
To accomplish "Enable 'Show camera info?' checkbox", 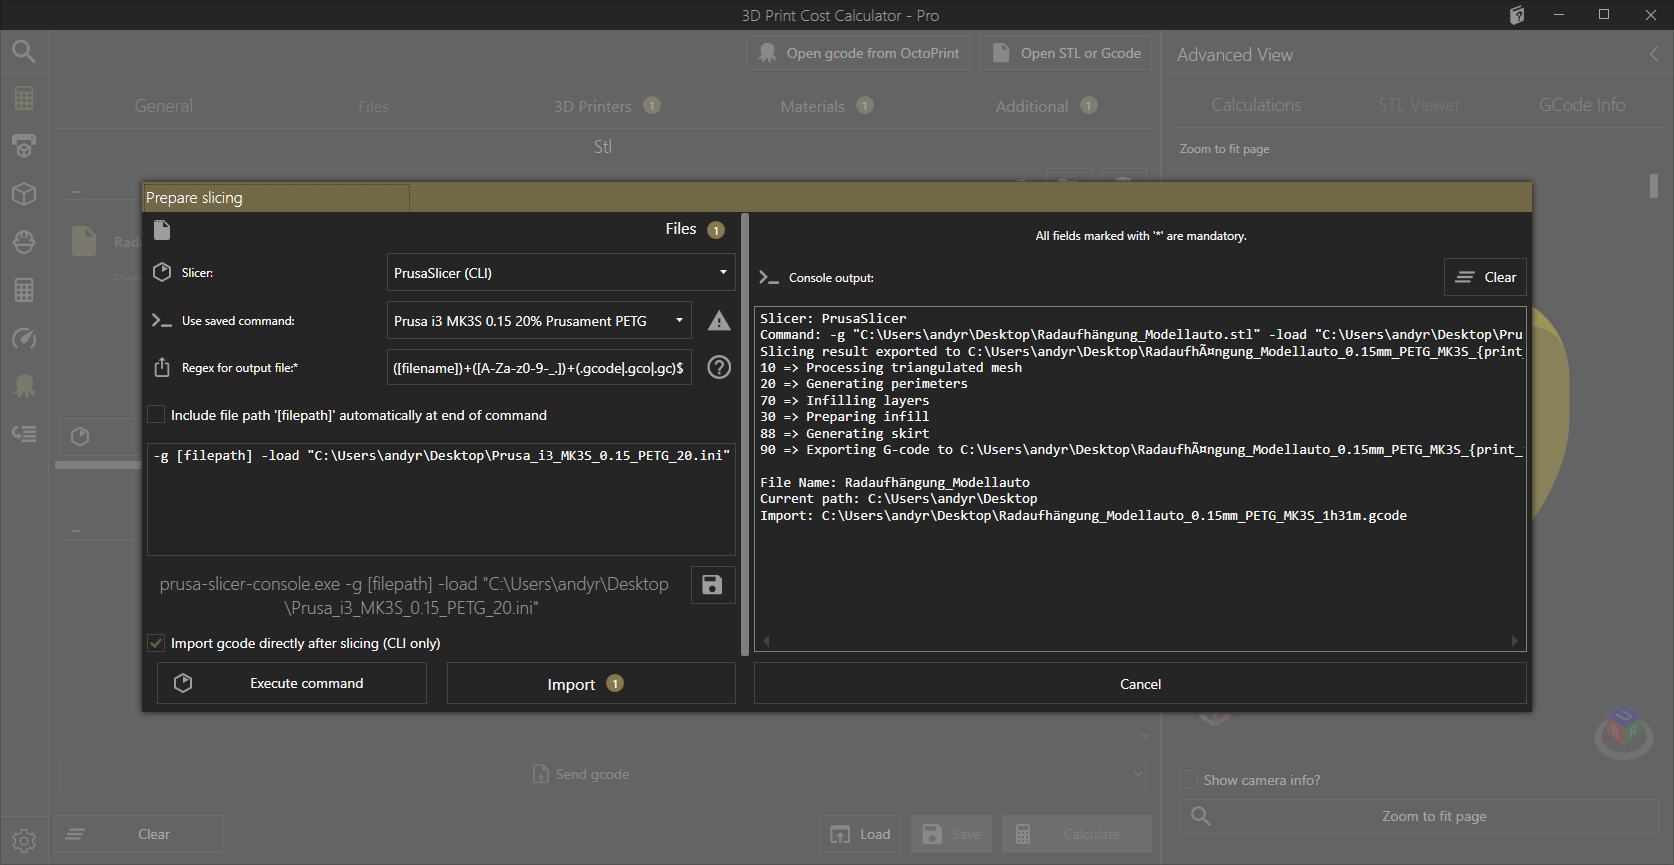I will tap(1189, 779).
